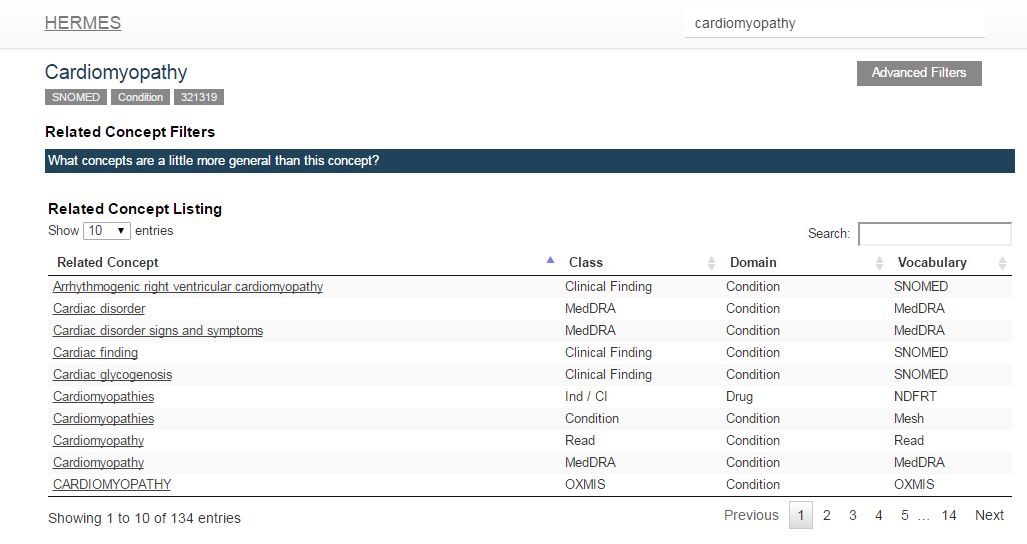
Task: Open the HERMES home link
Action: point(83,23)
